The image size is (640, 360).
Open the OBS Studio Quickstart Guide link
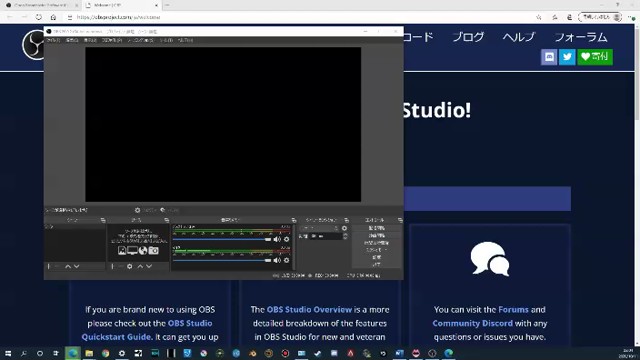pyautogui.click(x=147, y=330)
